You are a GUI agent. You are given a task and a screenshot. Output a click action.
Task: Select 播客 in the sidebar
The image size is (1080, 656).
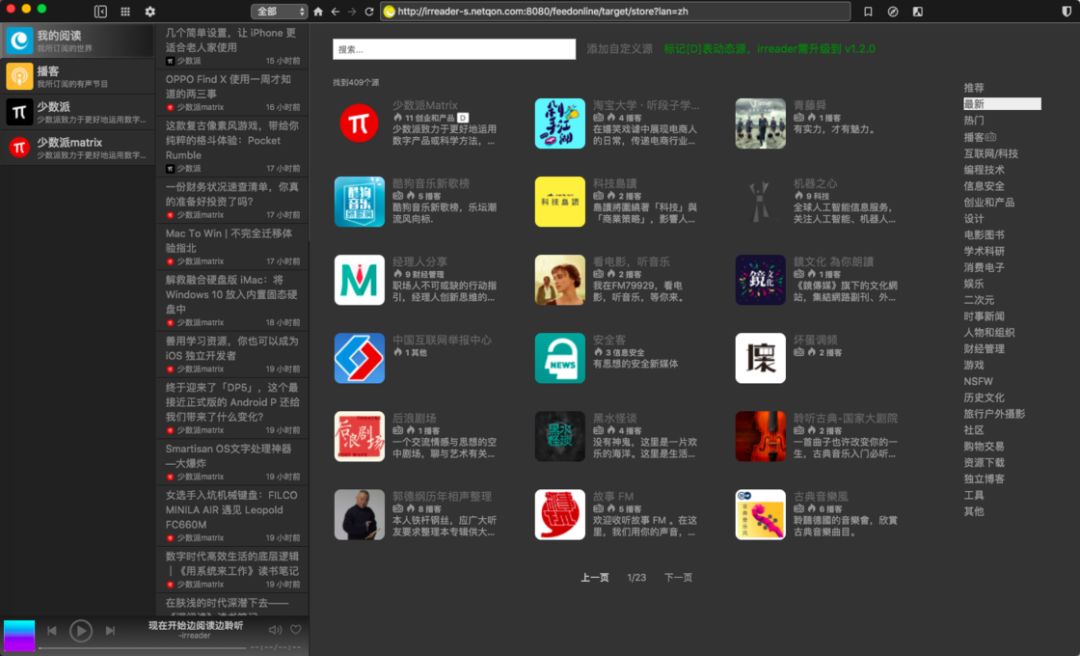pos(77,76)
